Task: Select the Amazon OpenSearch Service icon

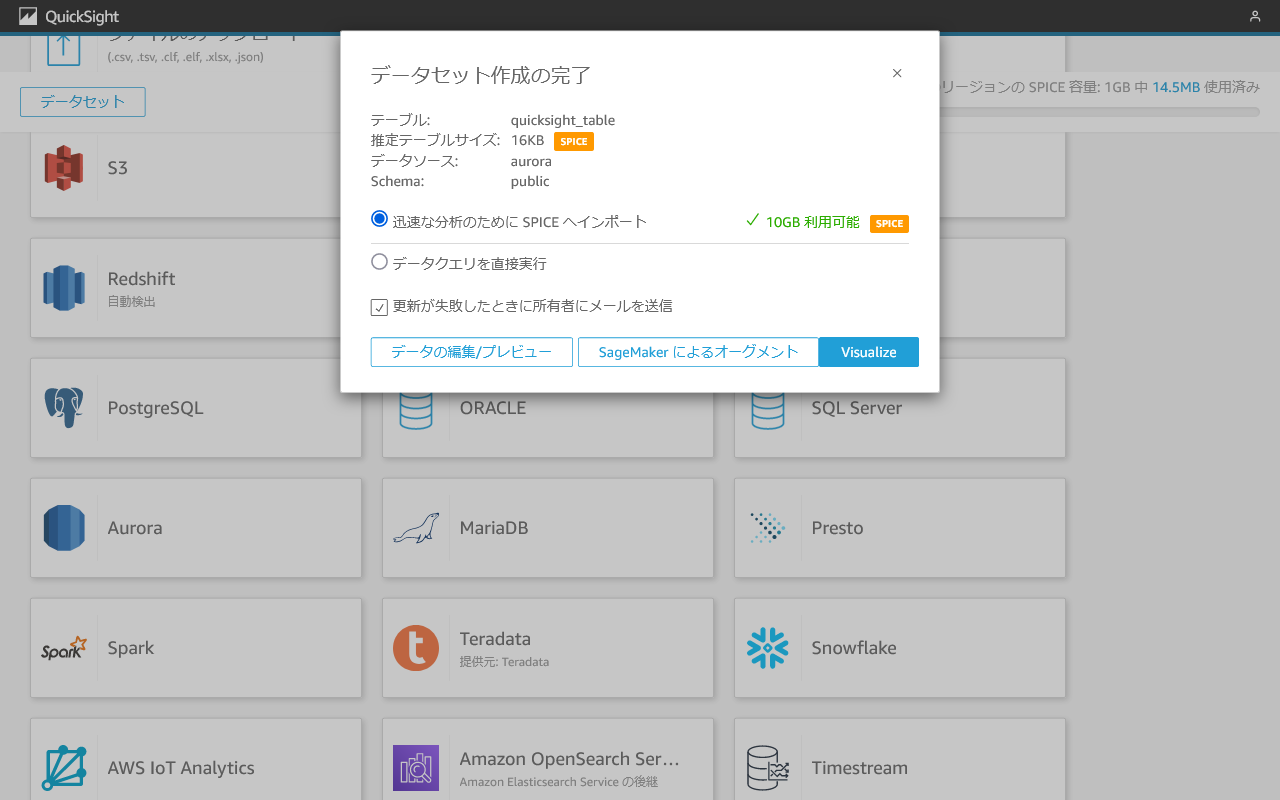Action: pyautogui.click(x=416, y=768)
